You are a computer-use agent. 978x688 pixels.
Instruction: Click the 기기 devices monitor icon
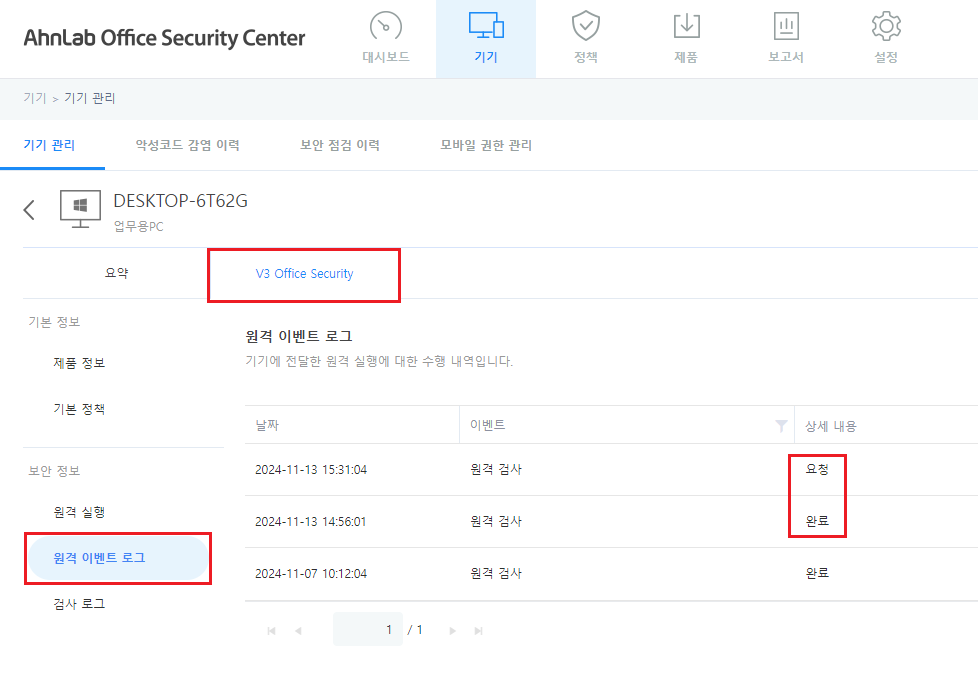(486, 27)
